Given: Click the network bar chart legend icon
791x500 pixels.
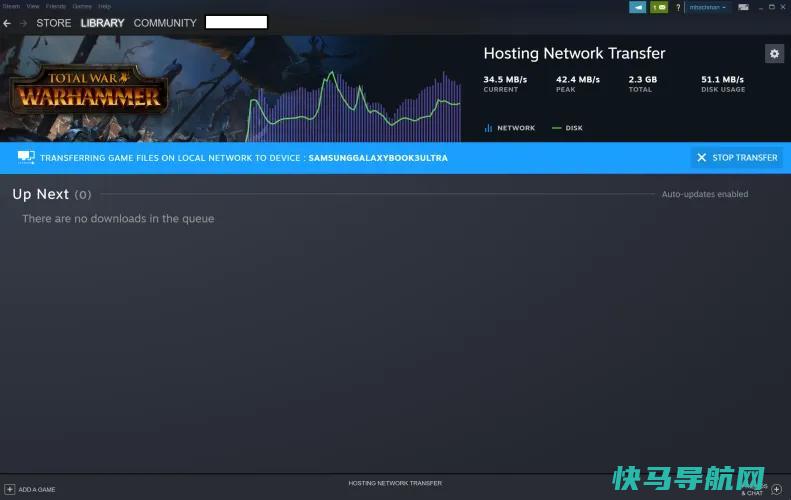Looking at the screenshot, I should (x=488, y=128).
